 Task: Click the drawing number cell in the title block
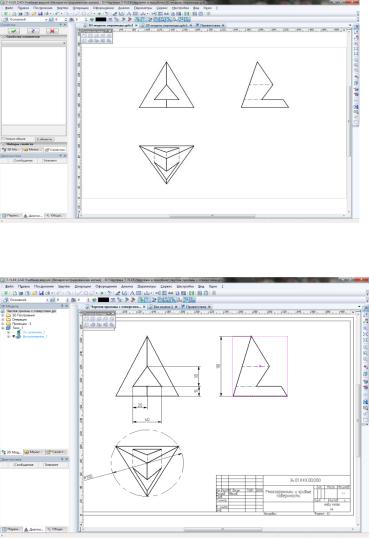coord(307,480)
